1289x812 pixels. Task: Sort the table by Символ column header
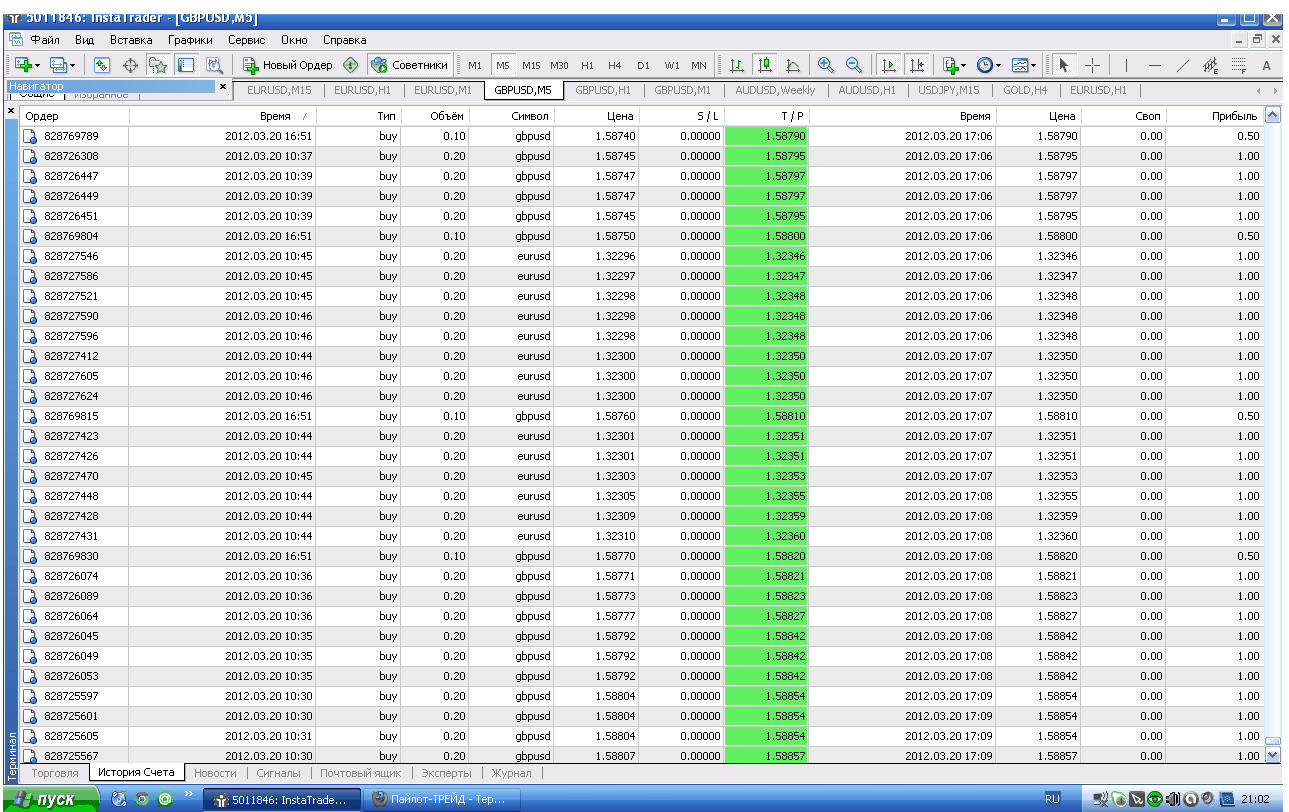point(512,116)
